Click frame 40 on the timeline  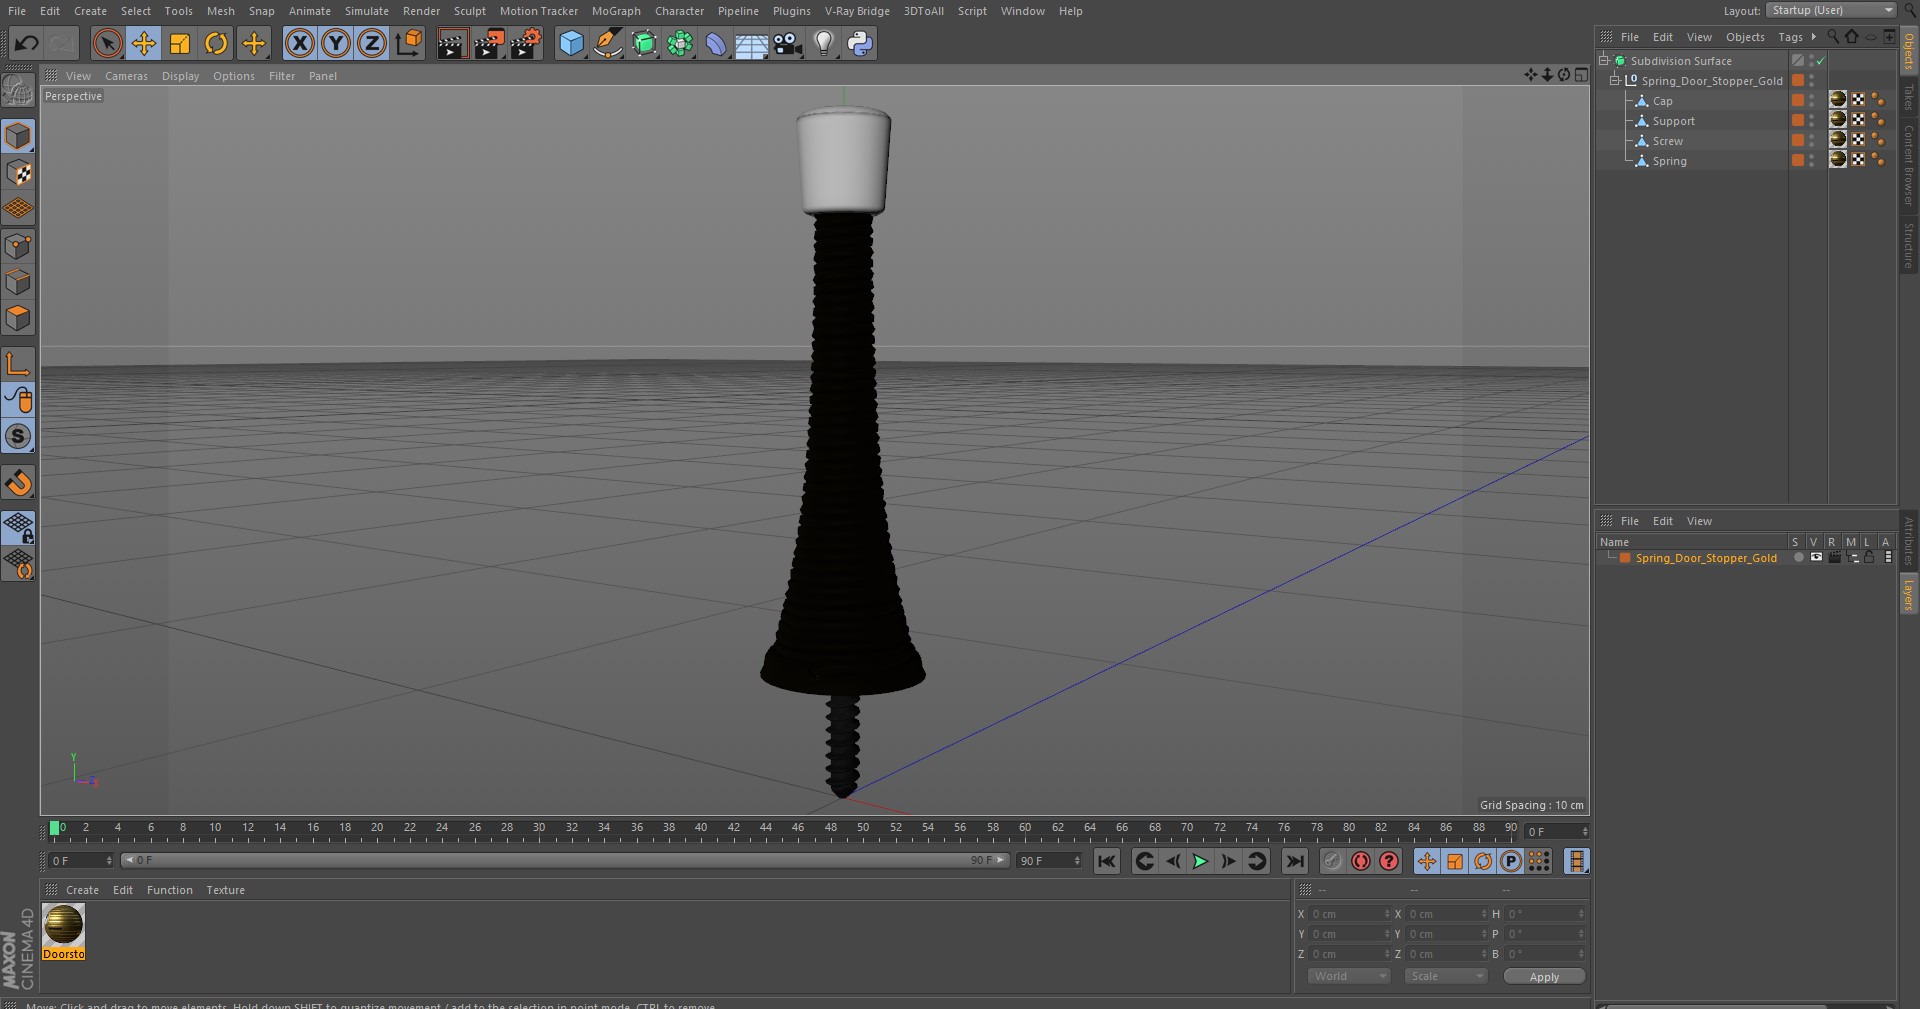pos(701,829)
